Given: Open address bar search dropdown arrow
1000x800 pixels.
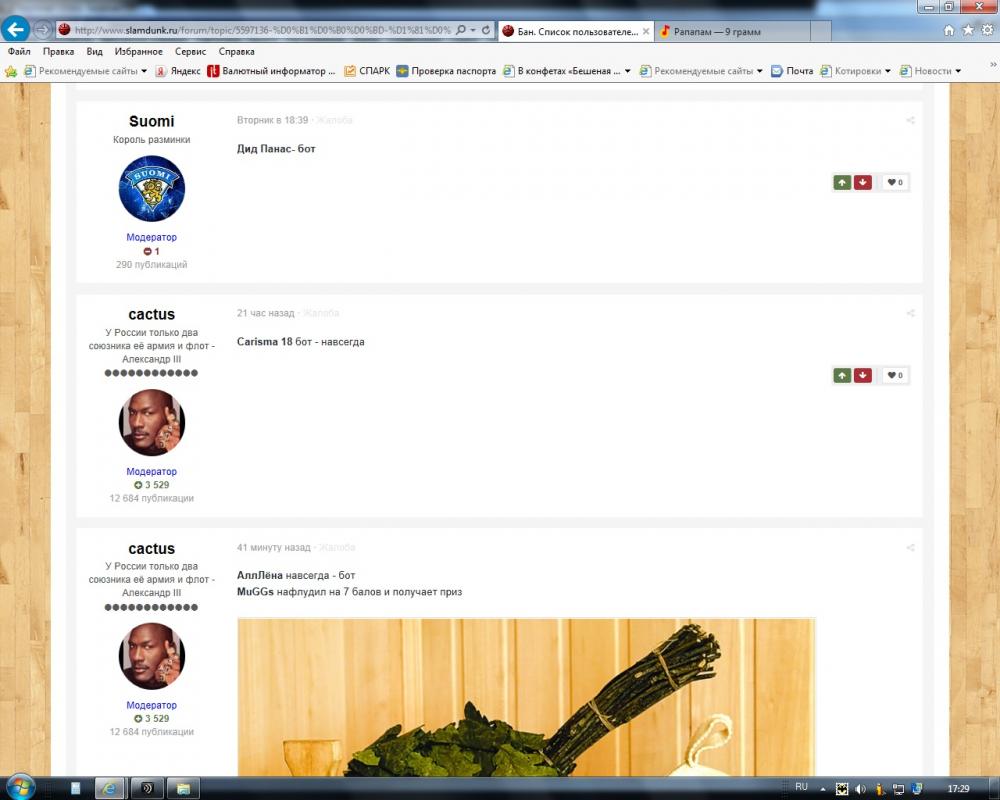Looking at the screenshot, I should [473, 31].
